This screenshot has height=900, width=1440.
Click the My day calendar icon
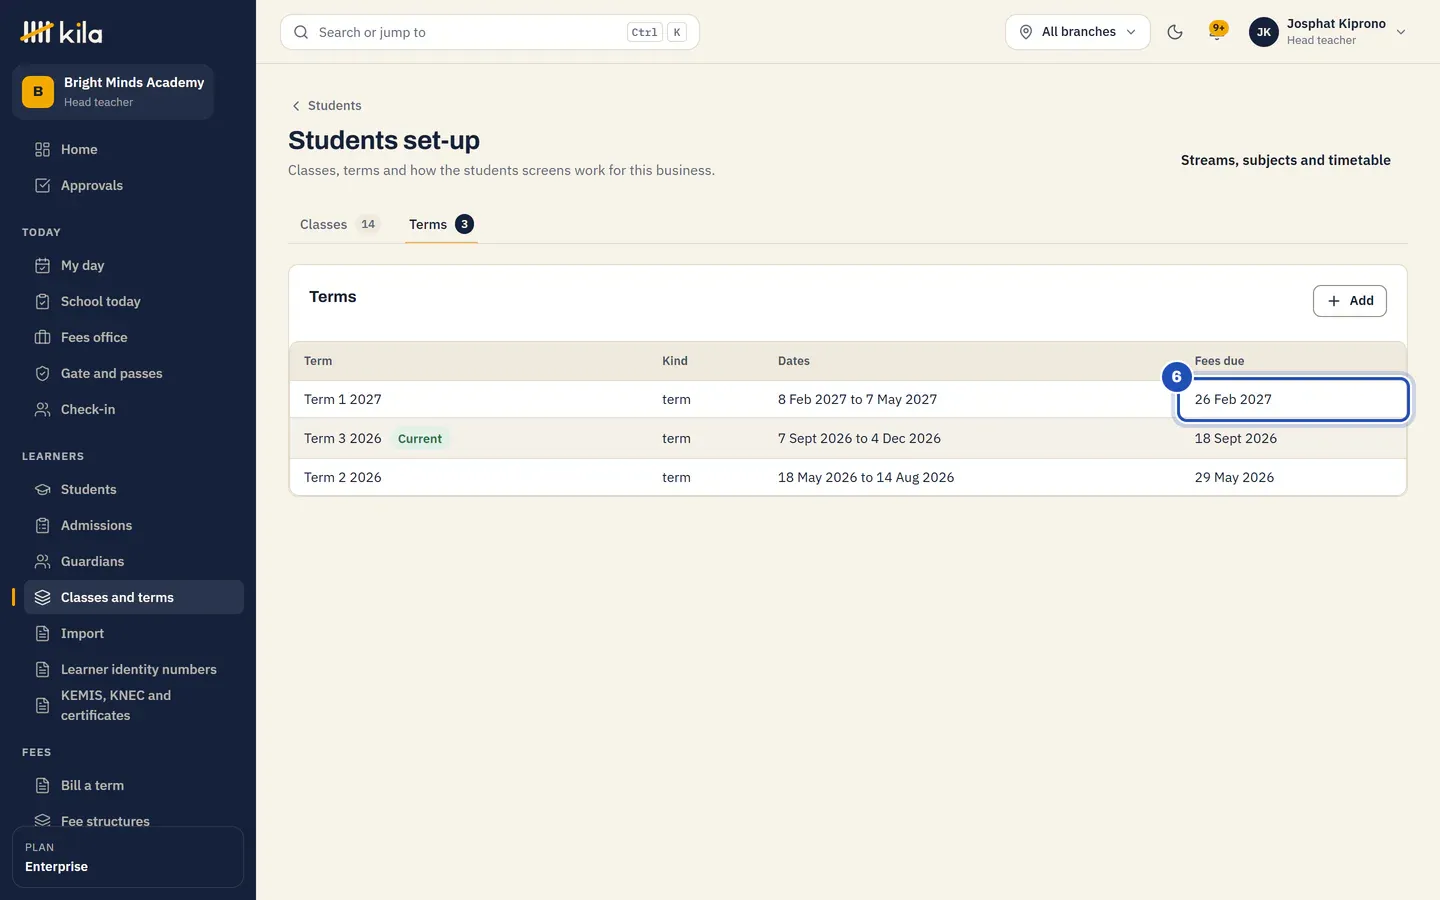(x=42, y=265)
